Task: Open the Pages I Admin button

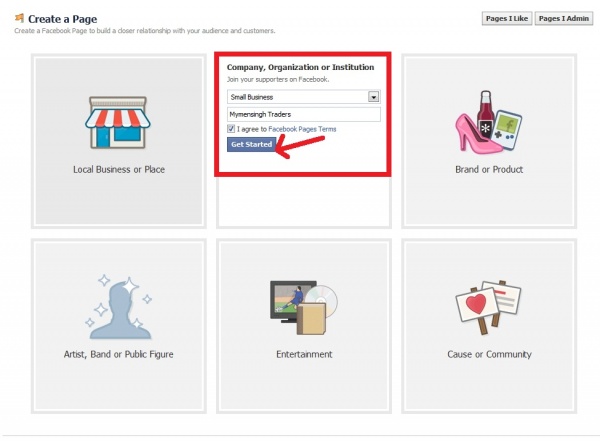Action: (x=564, y=18)
